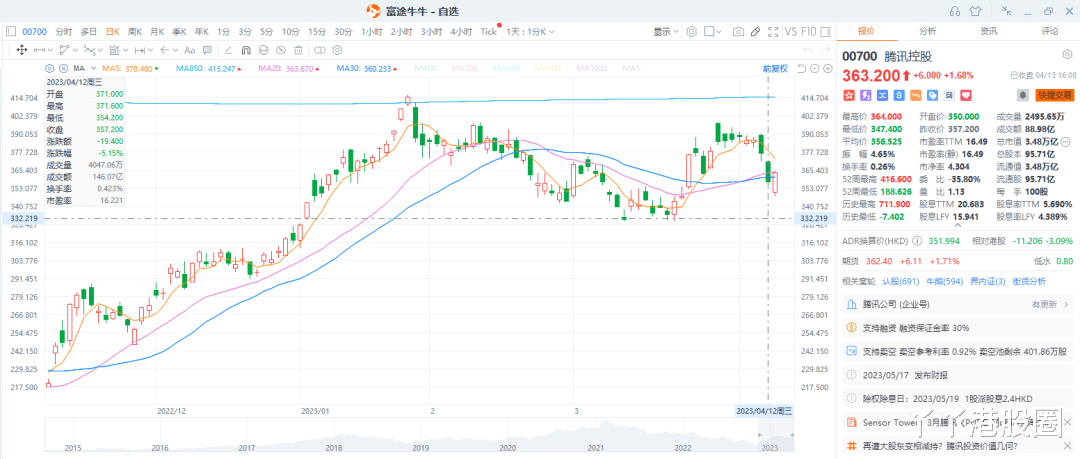1080x459 pixels.
Task: Toggle the pencil drawing toolbar
Action: [756, 32]
